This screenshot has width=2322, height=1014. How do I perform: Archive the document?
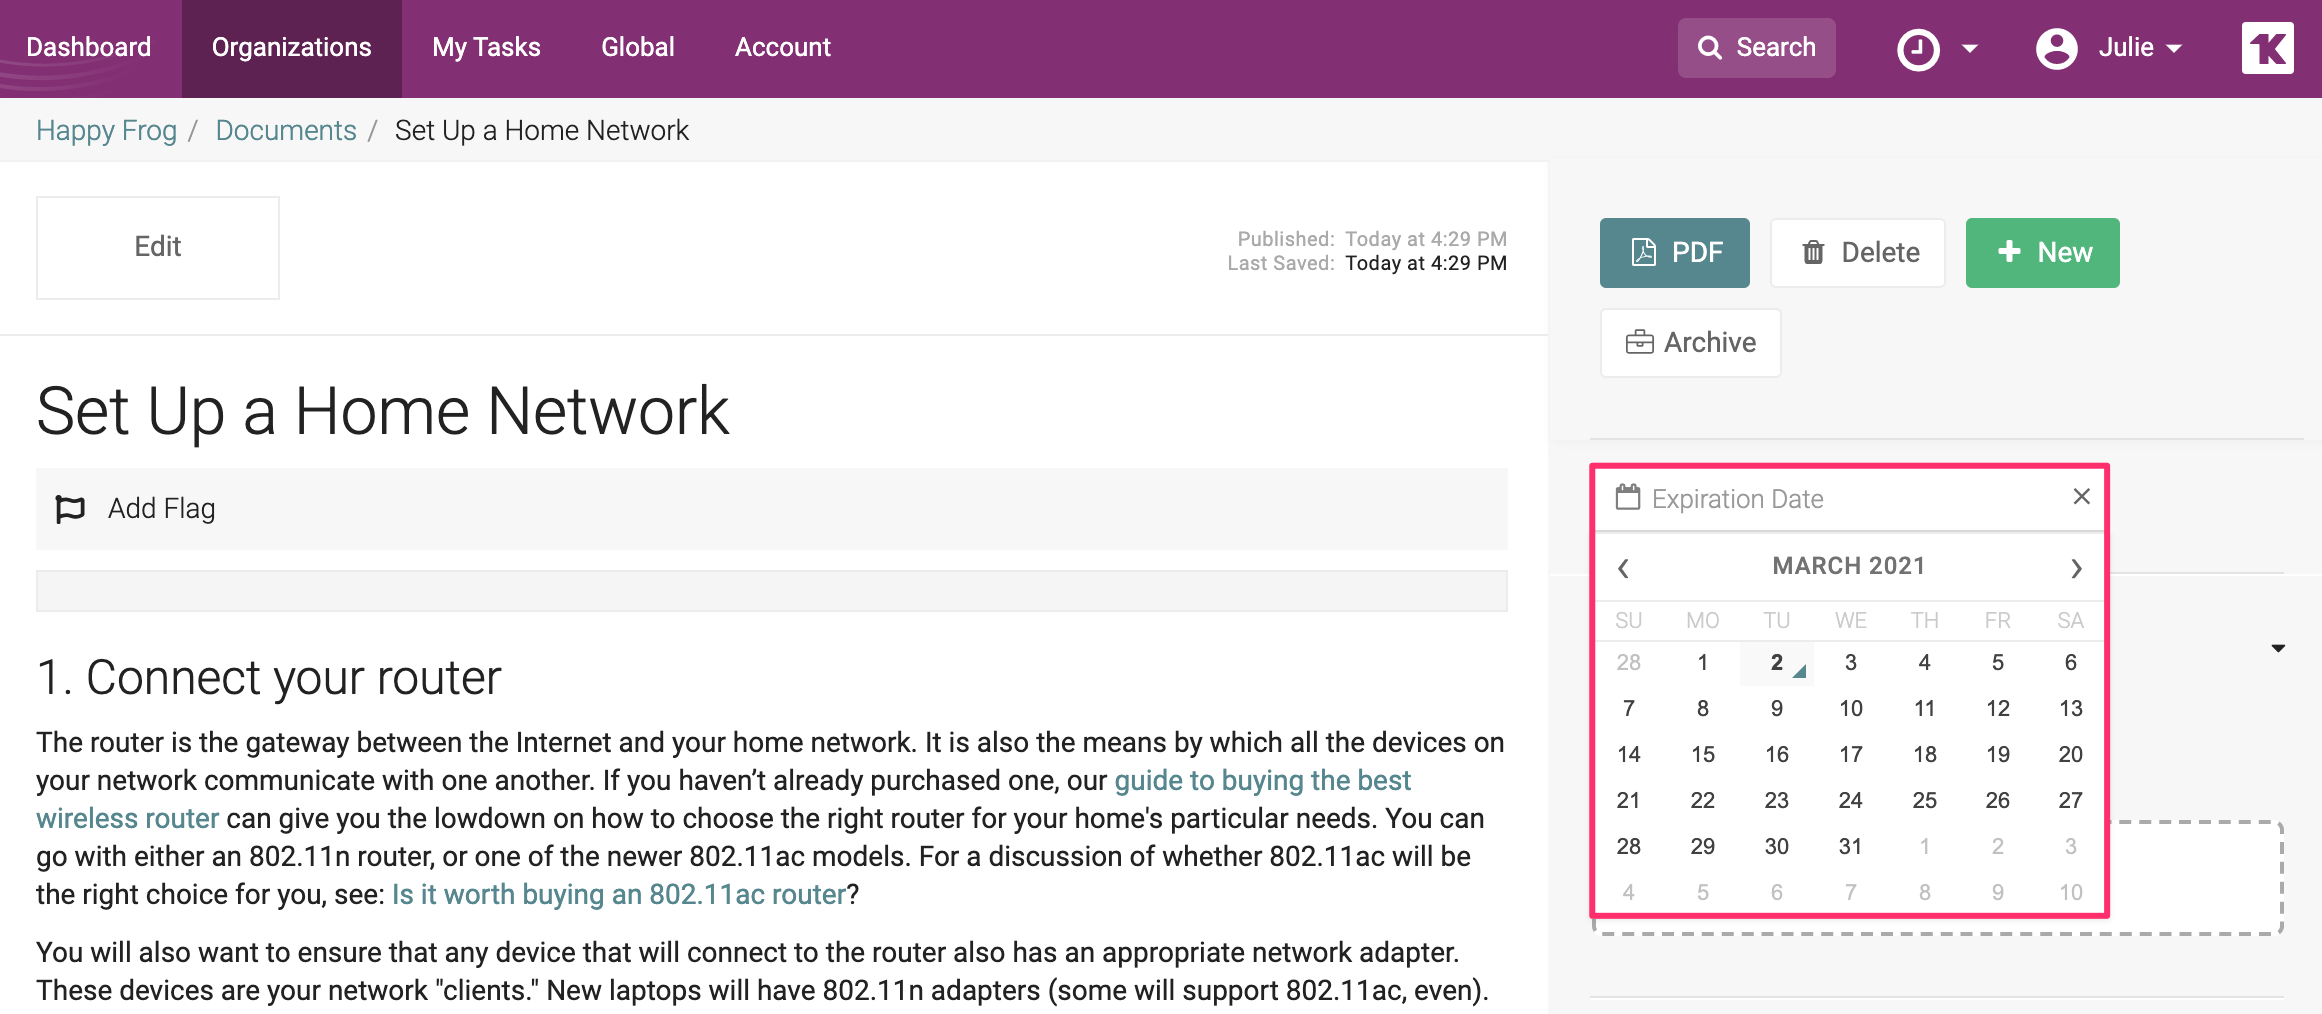pyautogui.click(x=1690, y=343)
